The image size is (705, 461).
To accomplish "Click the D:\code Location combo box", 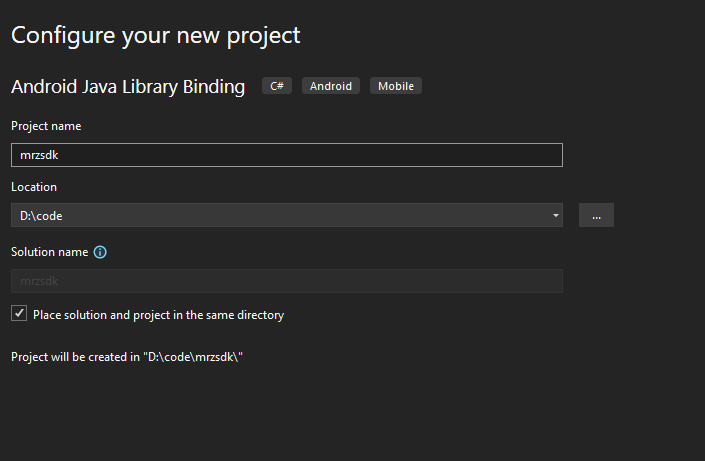I will click(x=280, y=216).
